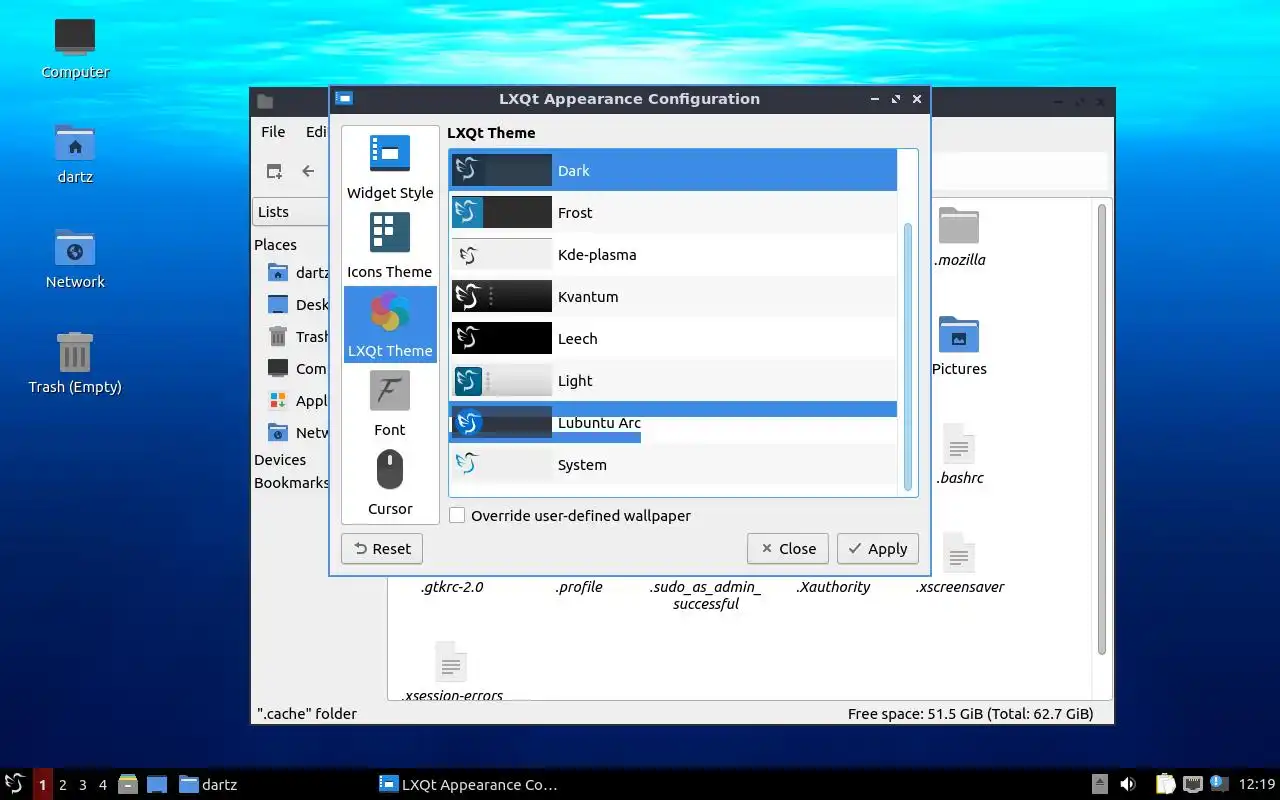
Task: Select the LXQt Theme section icon
Action: click(390, 313)
